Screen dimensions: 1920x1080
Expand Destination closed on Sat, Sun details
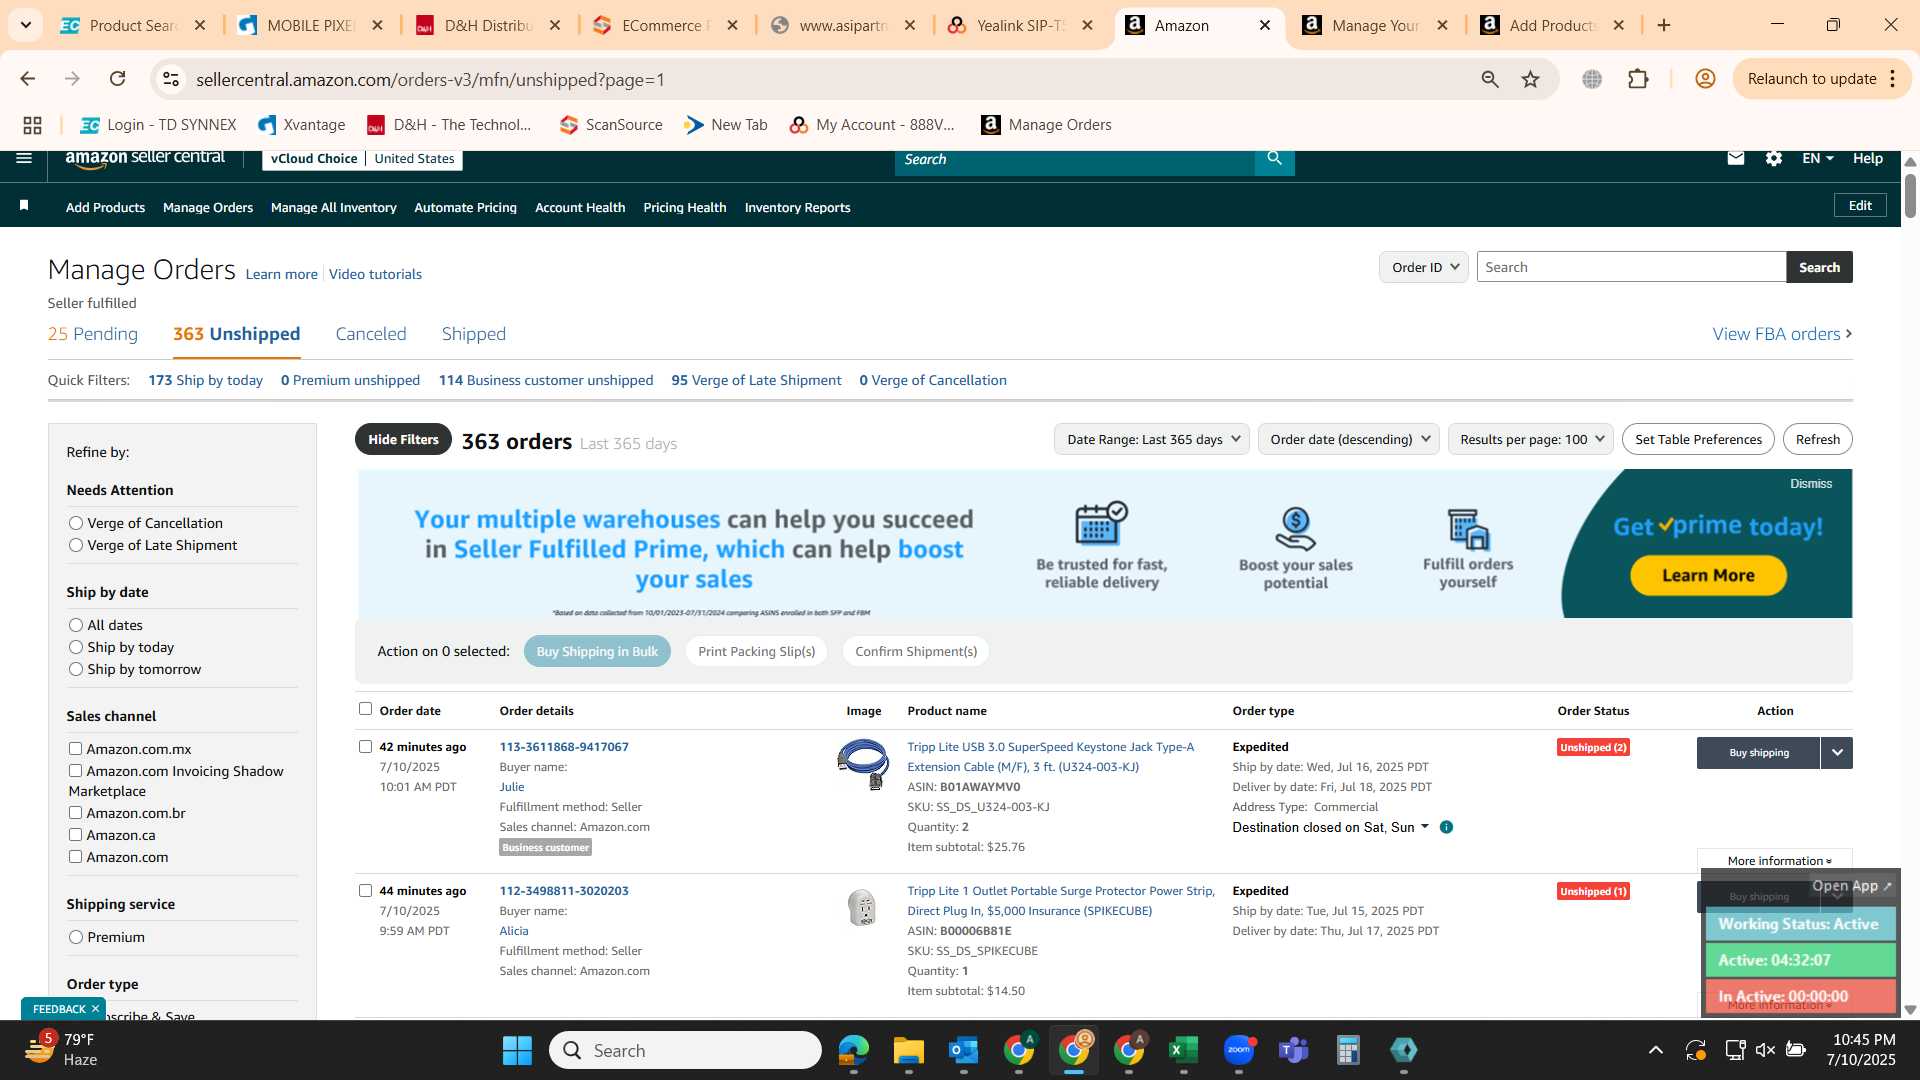coord(1331,827)
